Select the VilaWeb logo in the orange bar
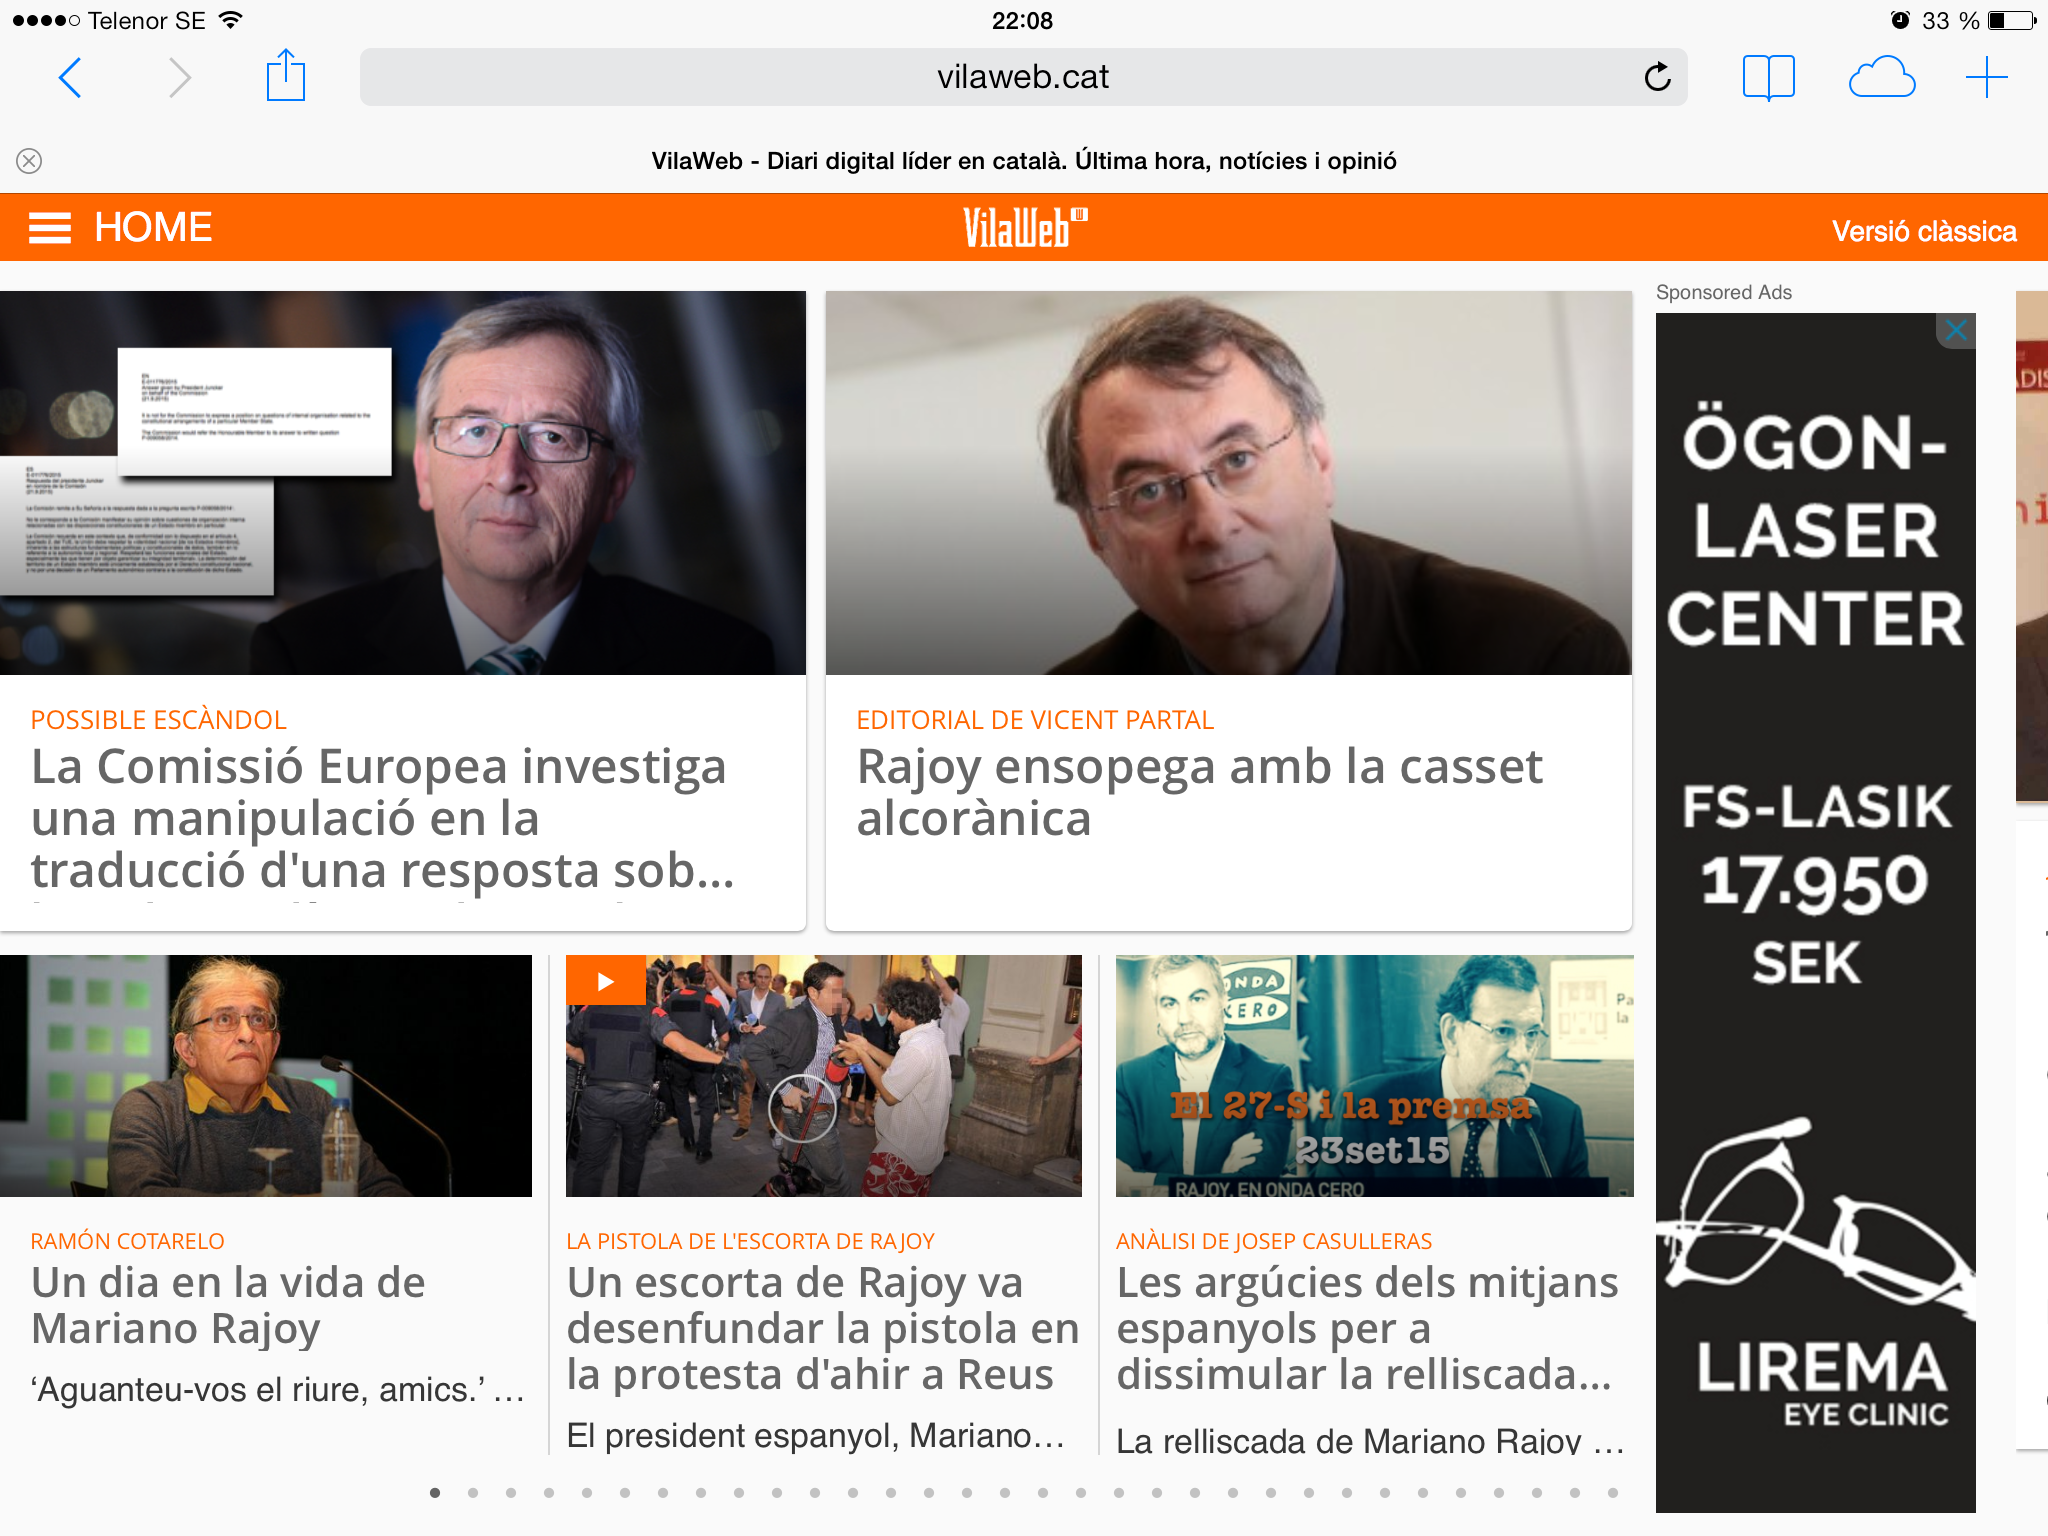Screen dimensions: 2048x1536 tap(1024, 228)
